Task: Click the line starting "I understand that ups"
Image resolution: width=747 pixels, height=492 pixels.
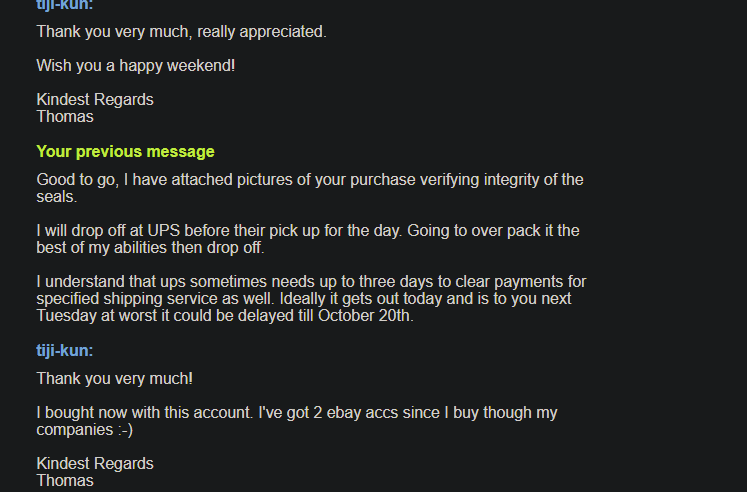Action: tap(311, 281)
